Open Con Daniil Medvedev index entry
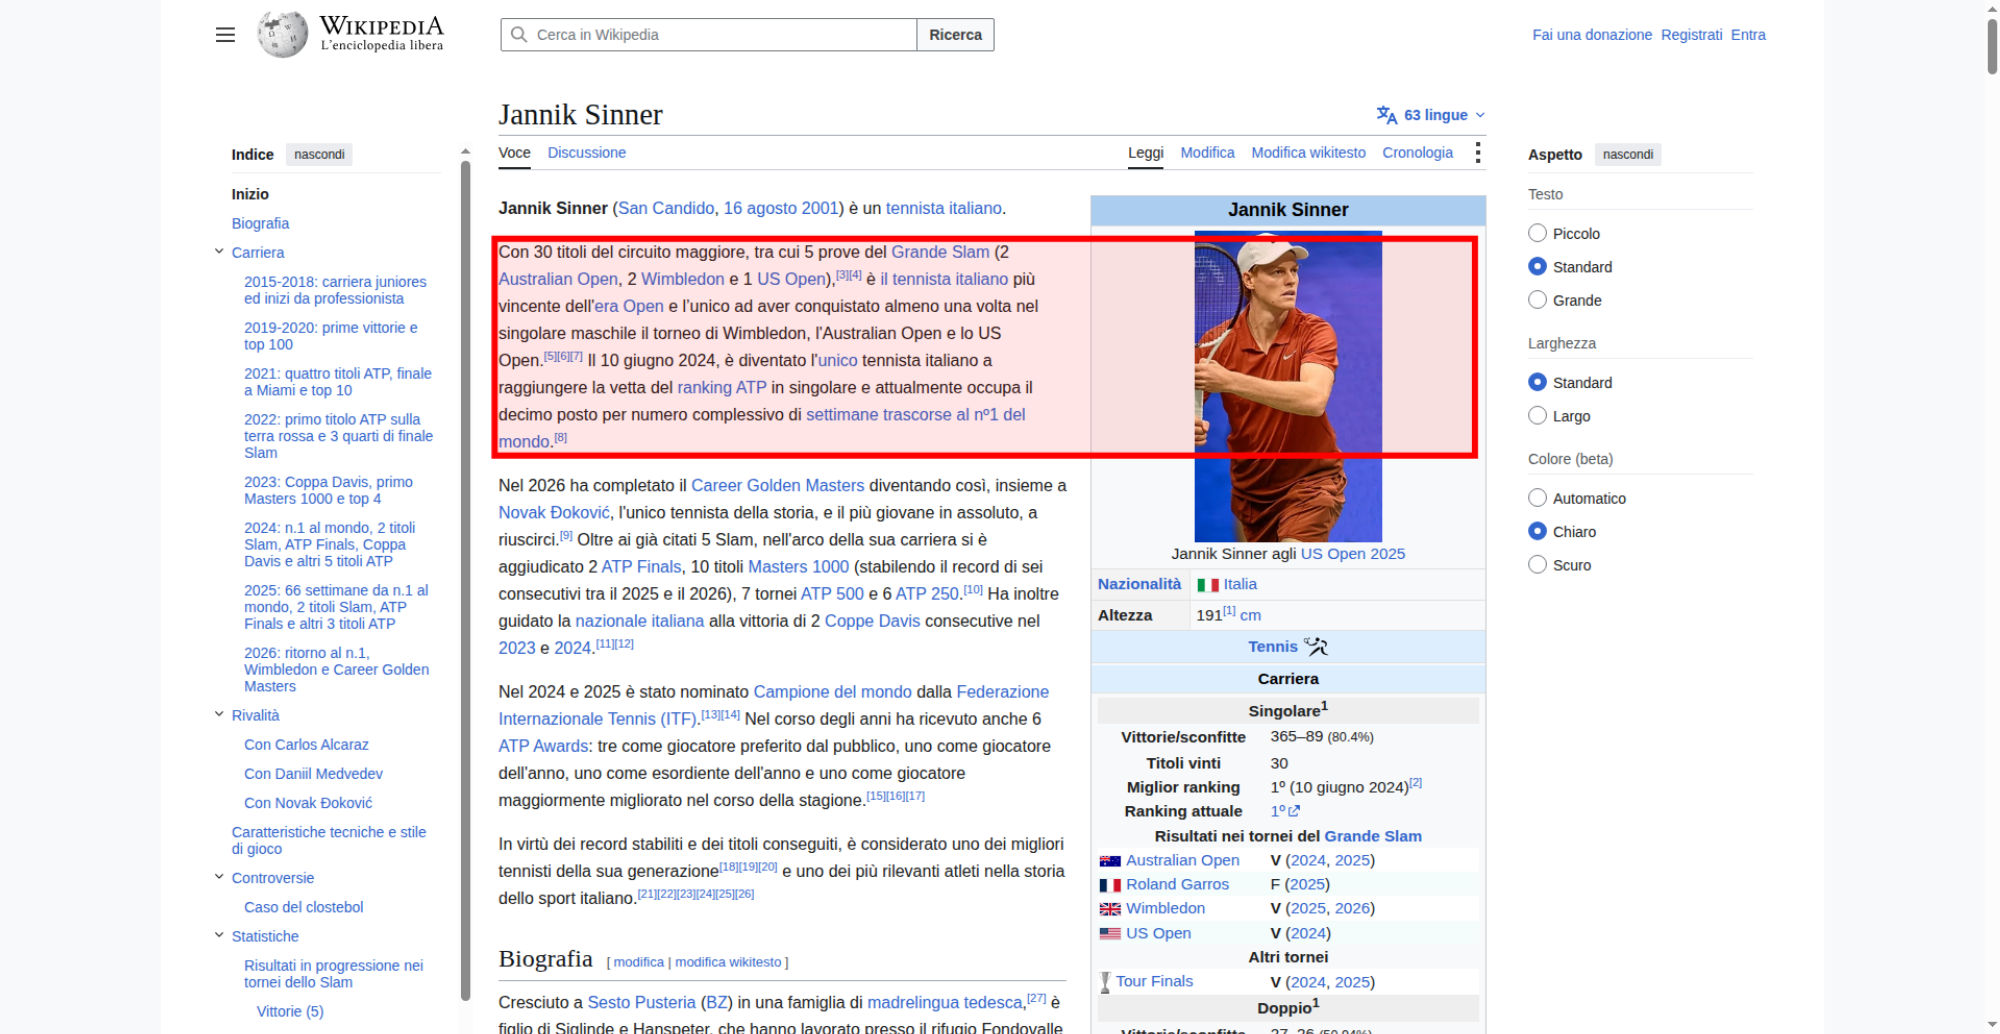Viewport: 2000px width, 1034px height. [x=313, y=774]
